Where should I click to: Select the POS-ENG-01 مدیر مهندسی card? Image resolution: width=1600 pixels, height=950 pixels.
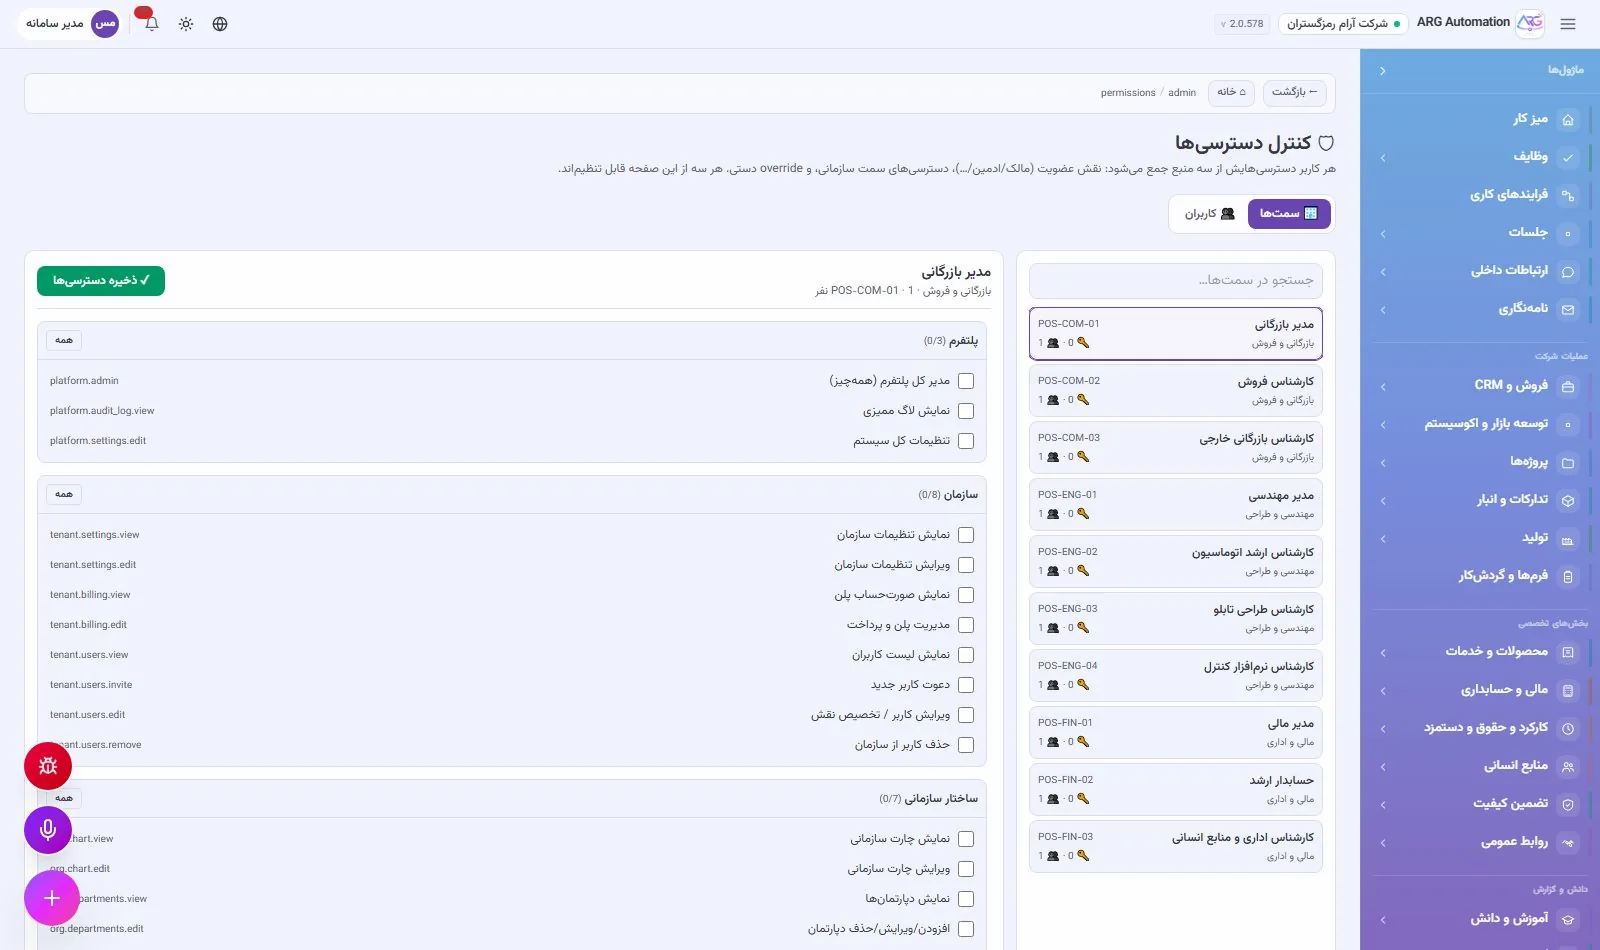tap(1176, 505)
